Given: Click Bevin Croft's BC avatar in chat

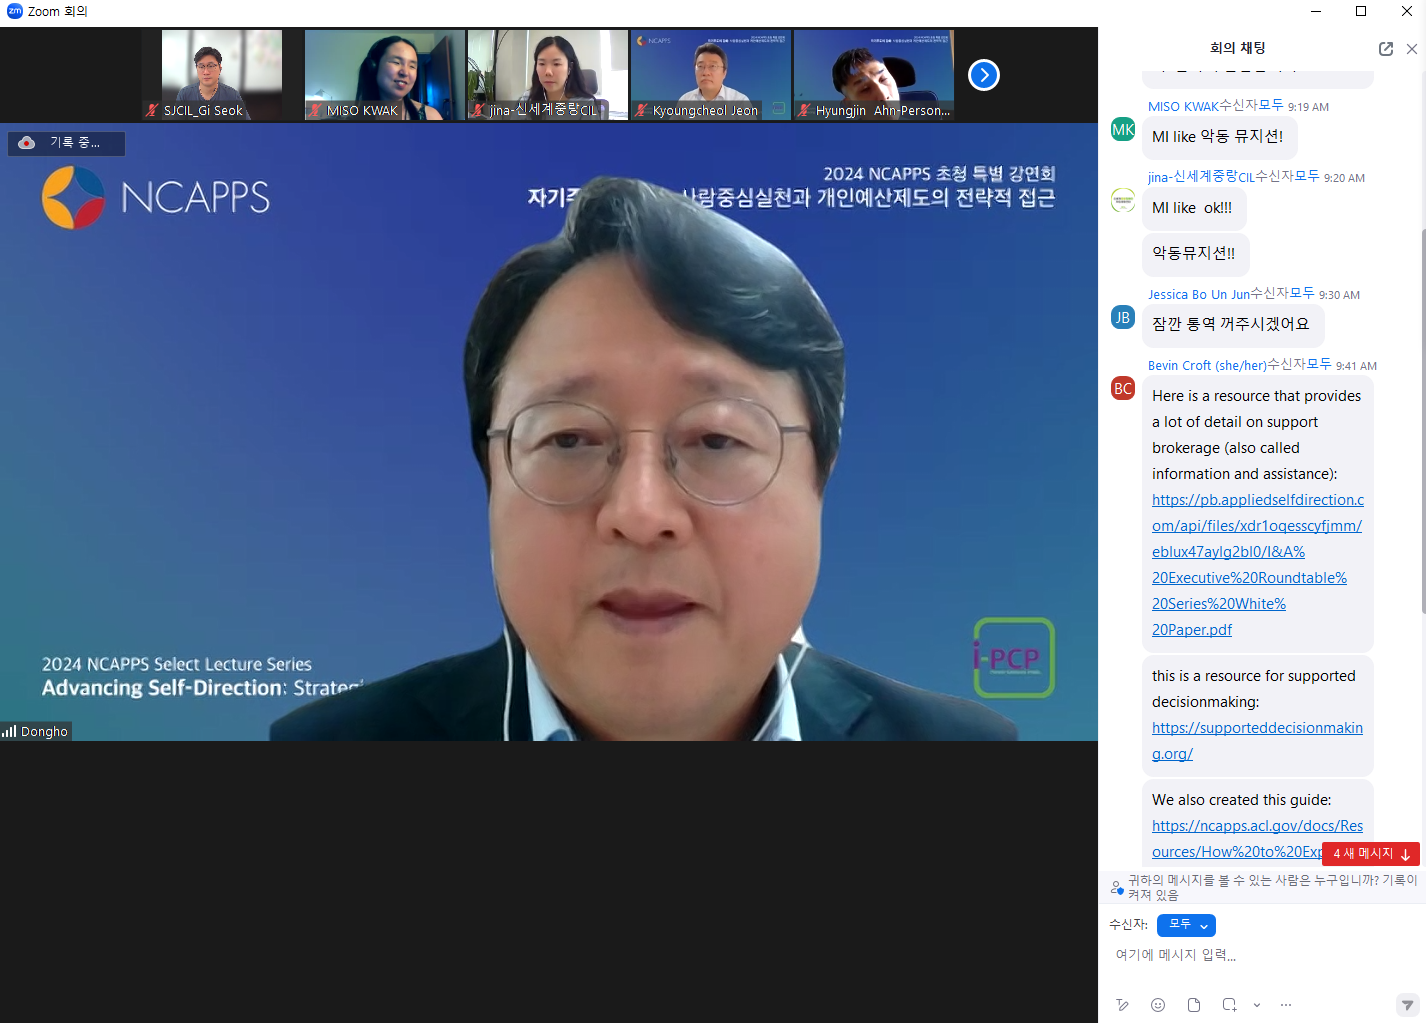Looking at the screenshot, I should tap(1123, 388).
